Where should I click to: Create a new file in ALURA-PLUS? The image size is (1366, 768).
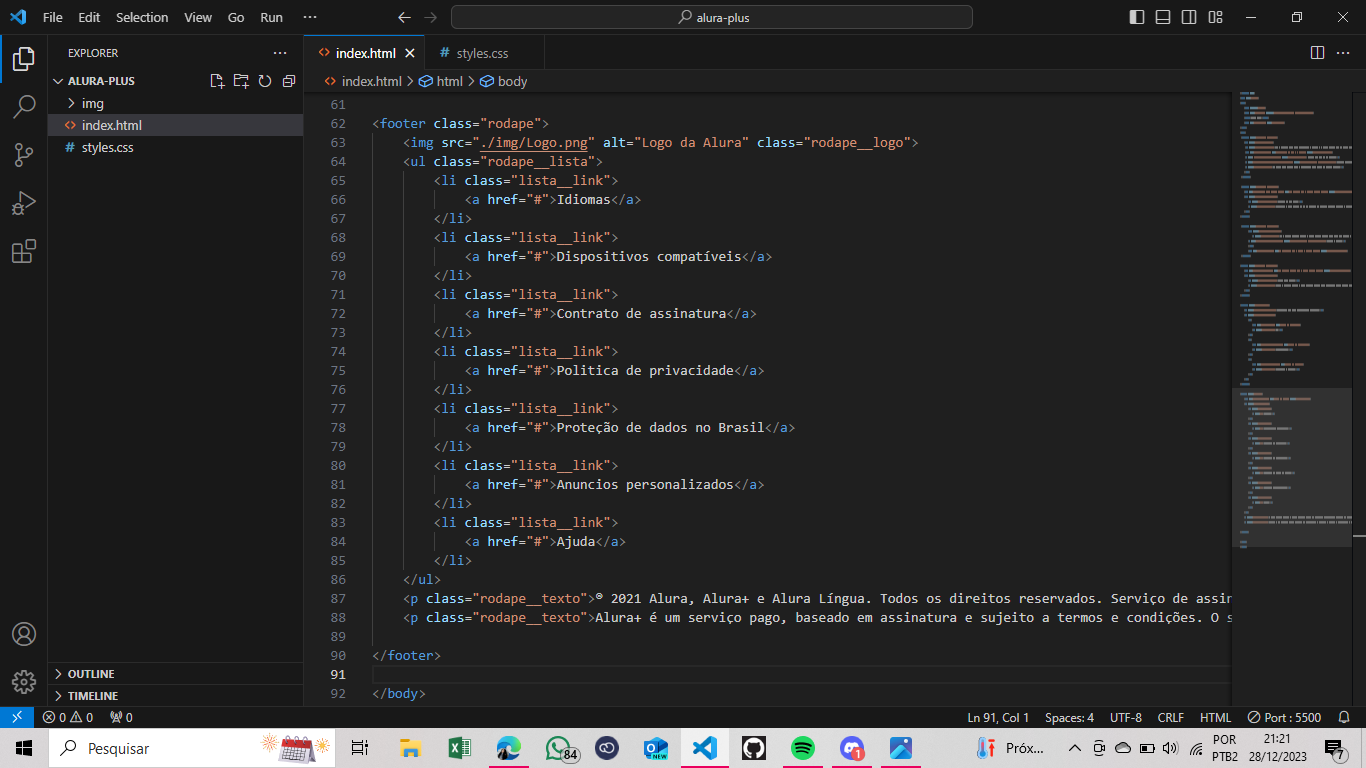pyautogui.click(x=217, y=81)
